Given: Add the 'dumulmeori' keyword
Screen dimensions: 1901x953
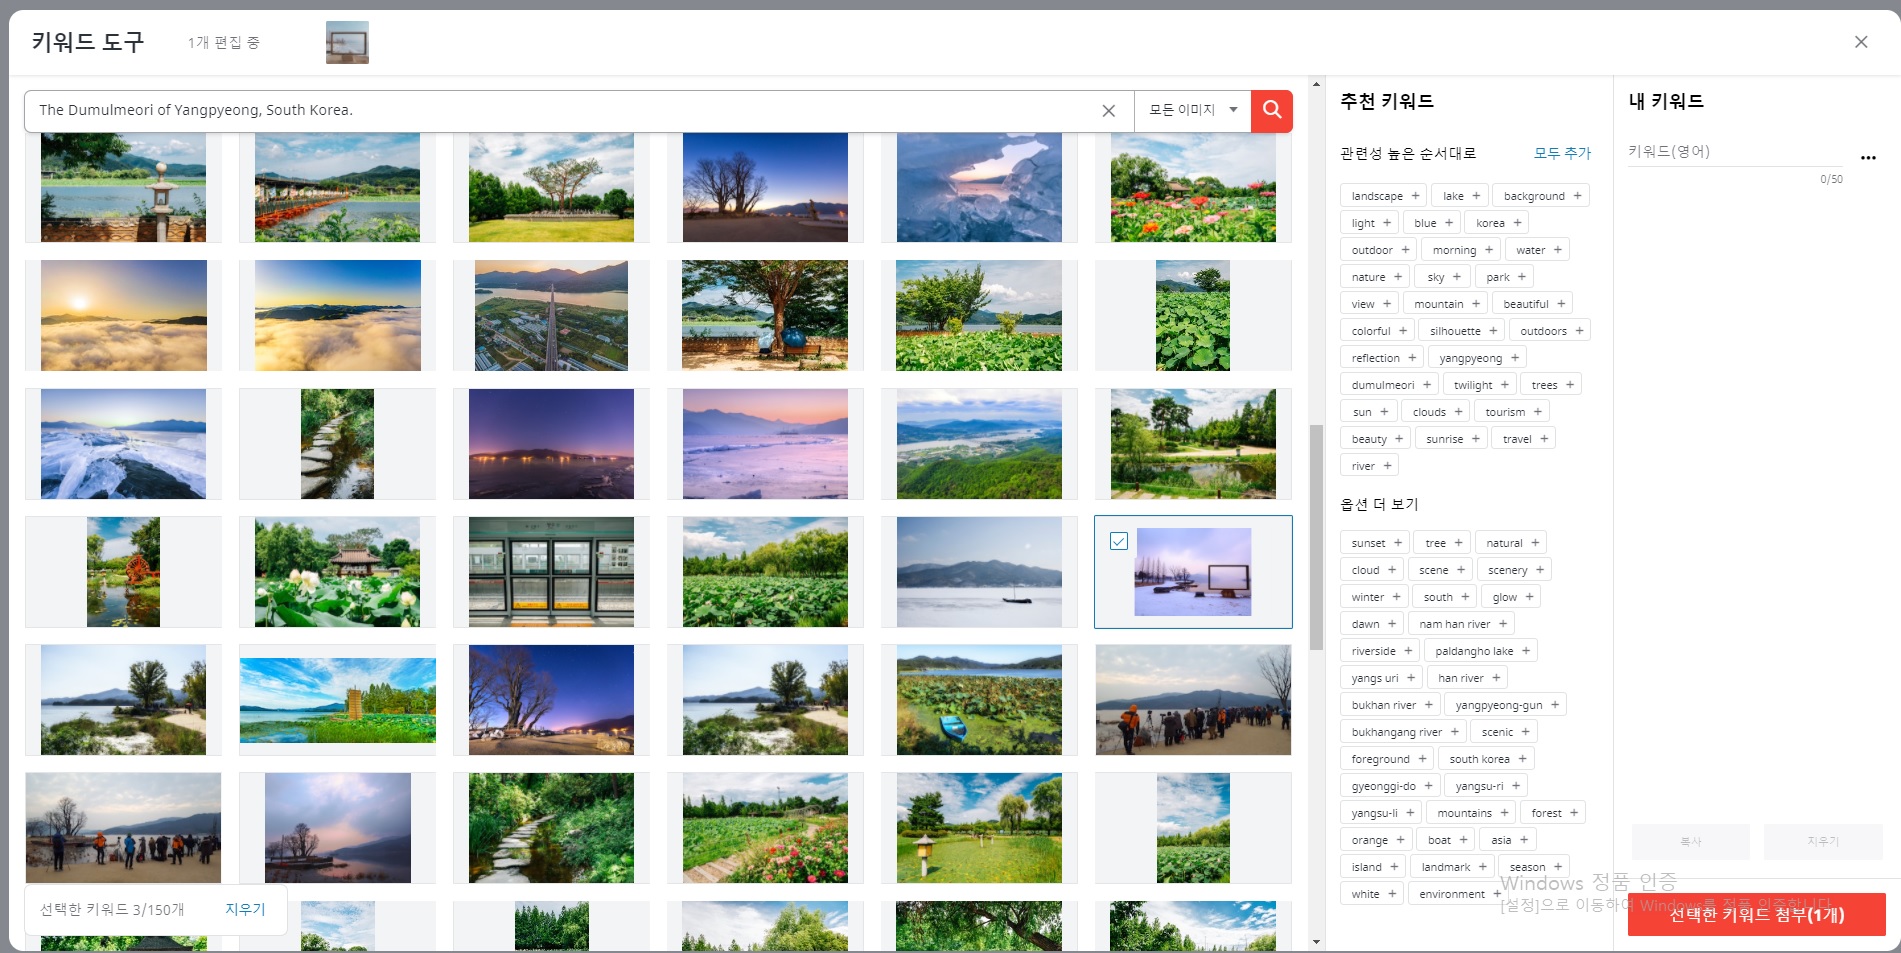Looking at the screenshot, I should point(1390,385).
